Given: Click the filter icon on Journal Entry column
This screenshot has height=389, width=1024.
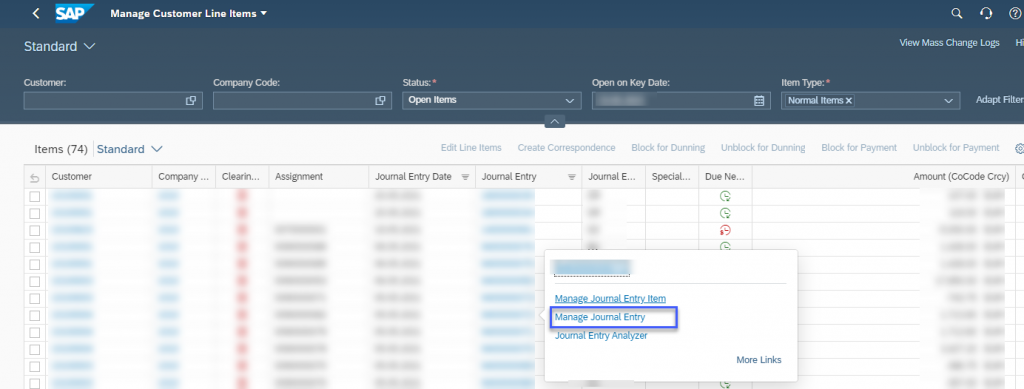Looking at the screenshot, I should [x=571, y=177].
